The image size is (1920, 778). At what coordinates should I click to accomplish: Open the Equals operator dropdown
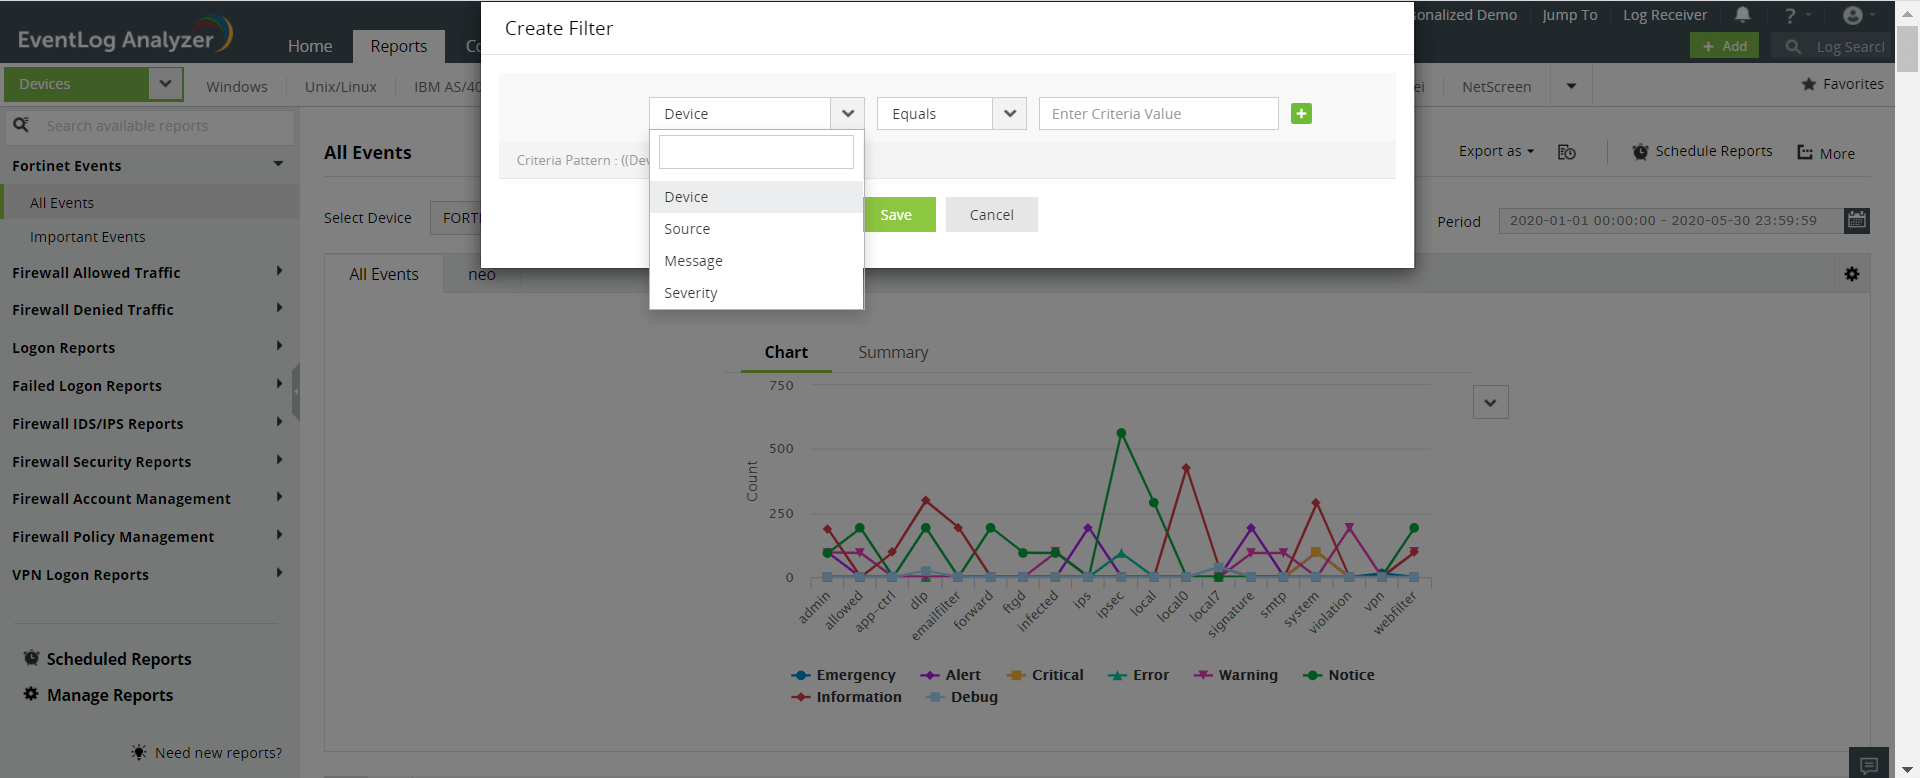951,114
